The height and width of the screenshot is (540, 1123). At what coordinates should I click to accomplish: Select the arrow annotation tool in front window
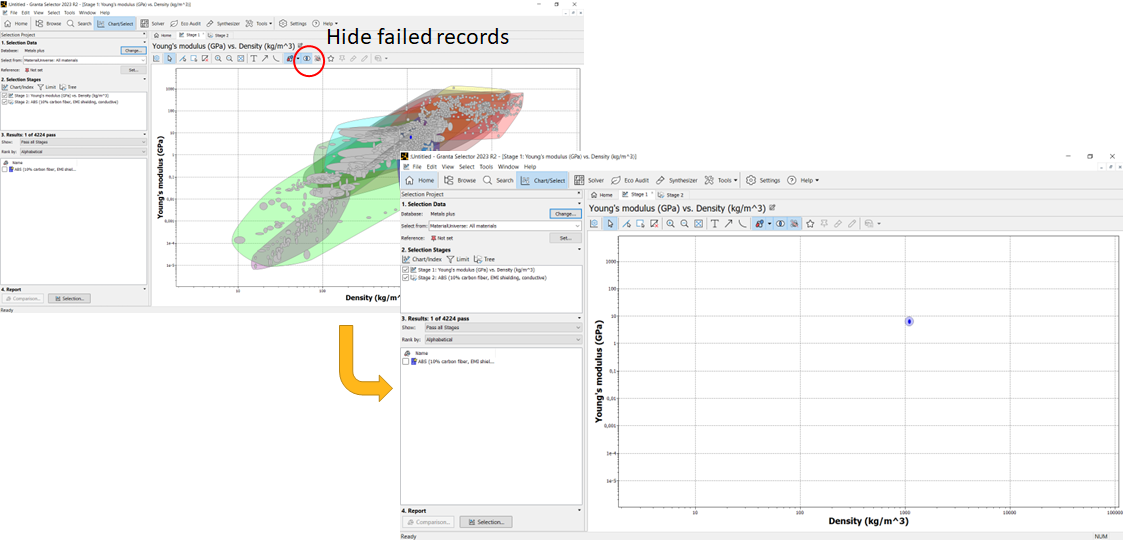[728, 223]
